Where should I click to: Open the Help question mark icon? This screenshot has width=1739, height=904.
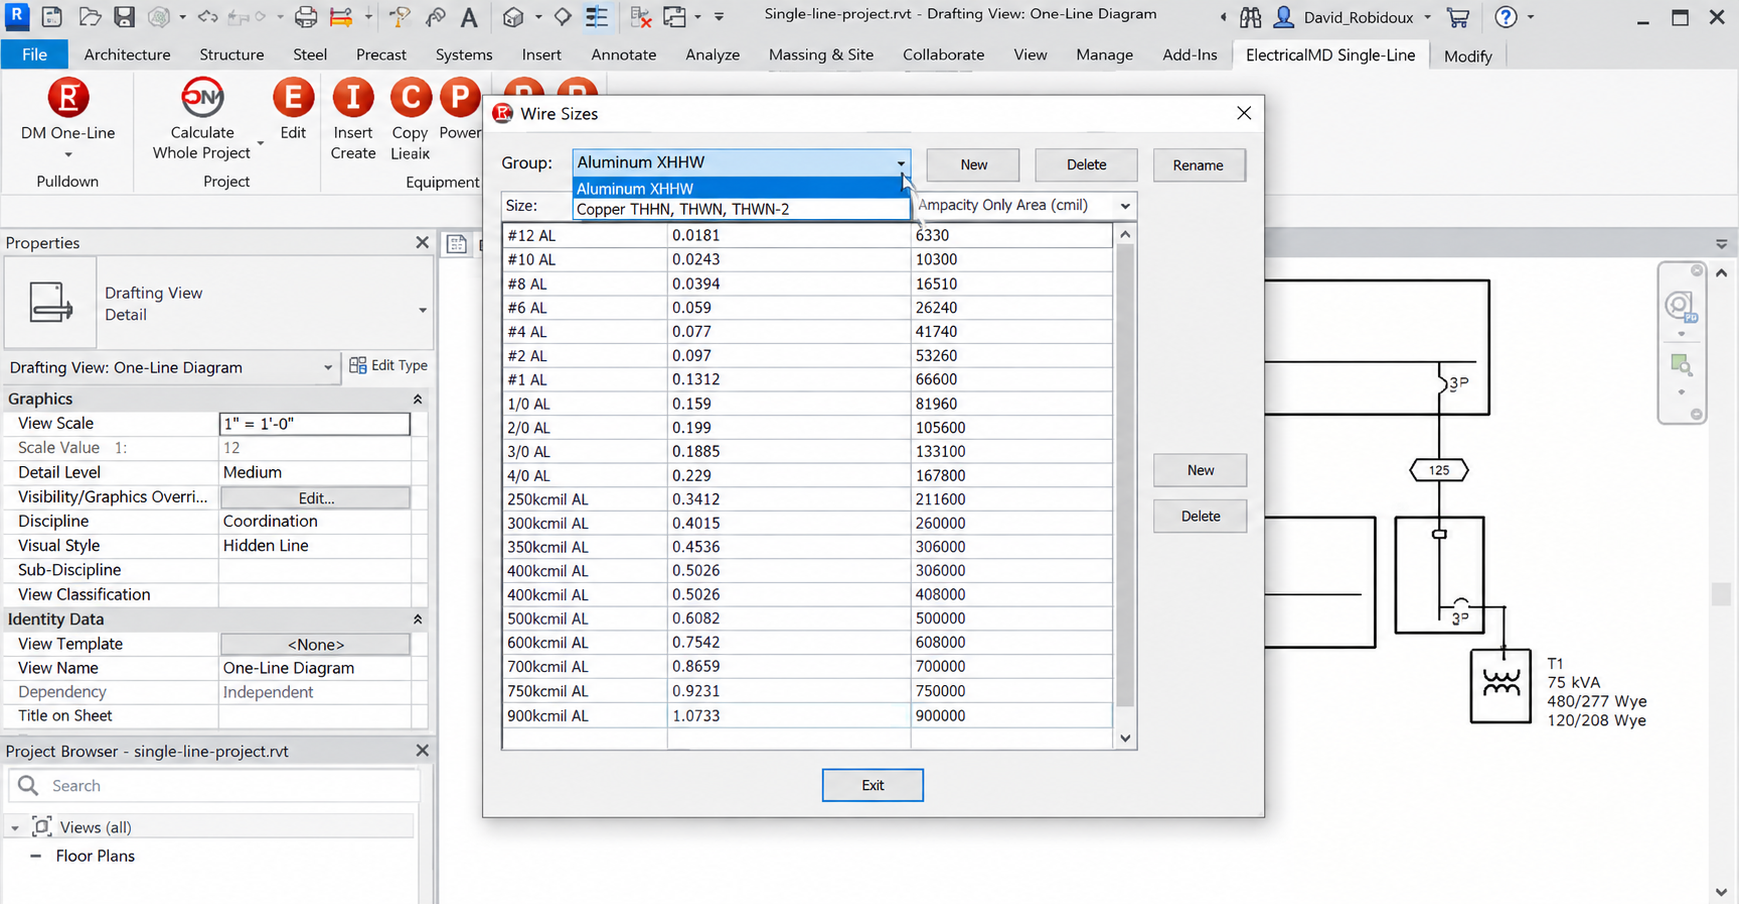[x=1505, y=17]
